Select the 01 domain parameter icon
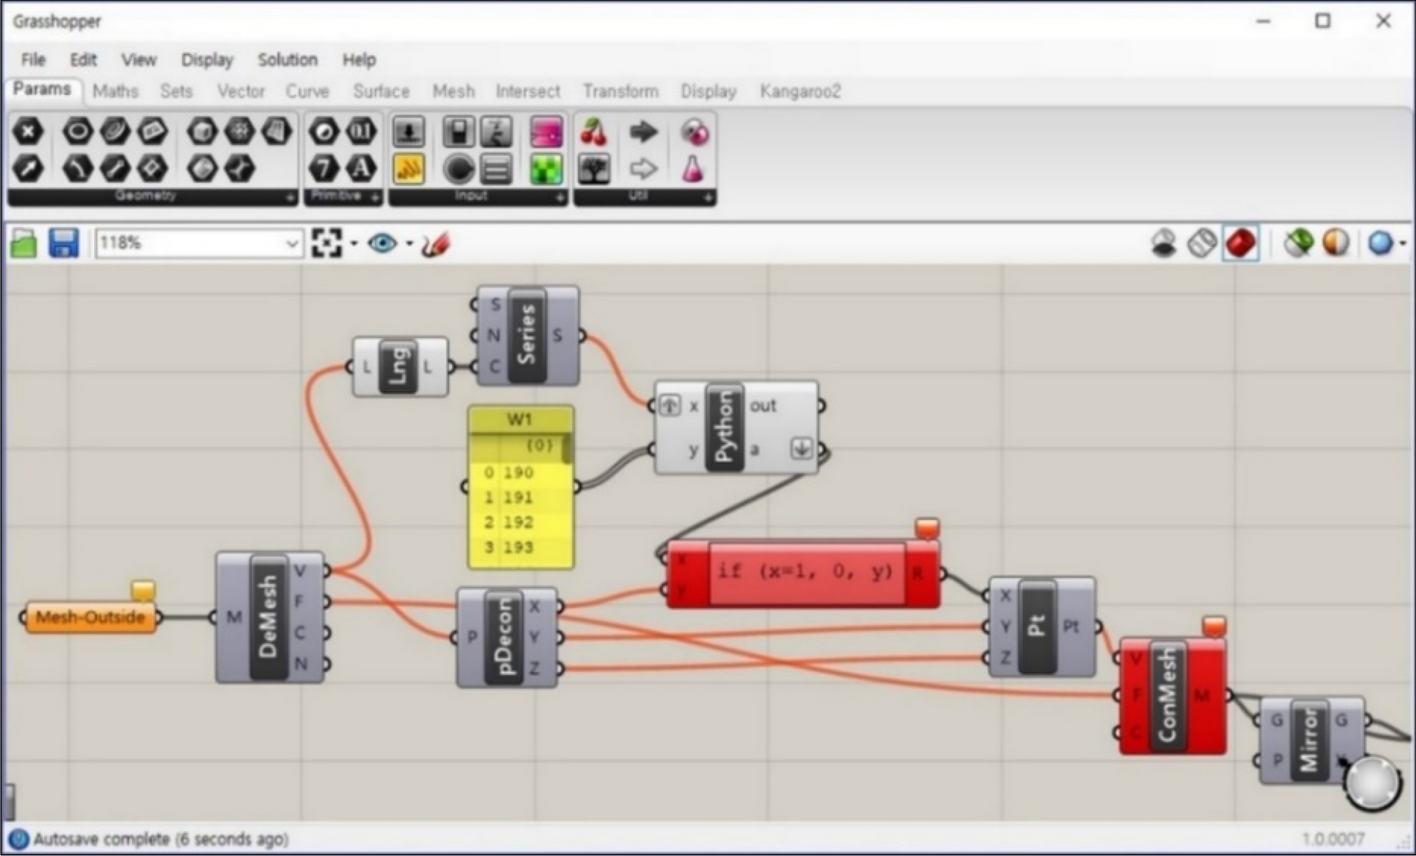Image resolution: width=1416 pixels, height=856 pixels. [x=361, y=131]
